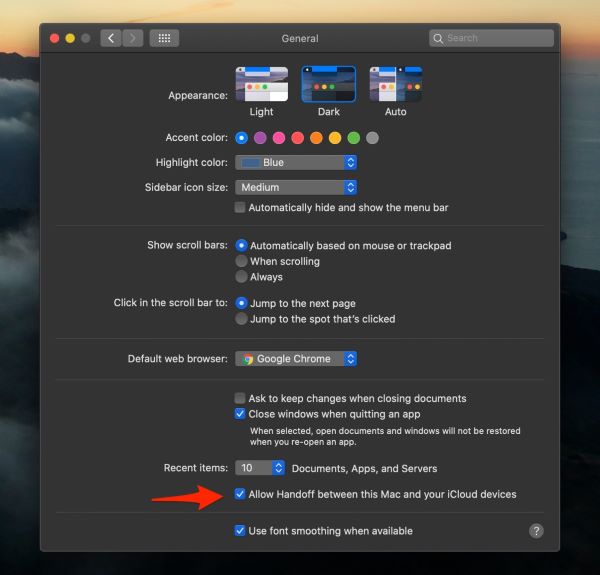
Task: Minimize window with the yellow button
Action: [x=70, y=38]
